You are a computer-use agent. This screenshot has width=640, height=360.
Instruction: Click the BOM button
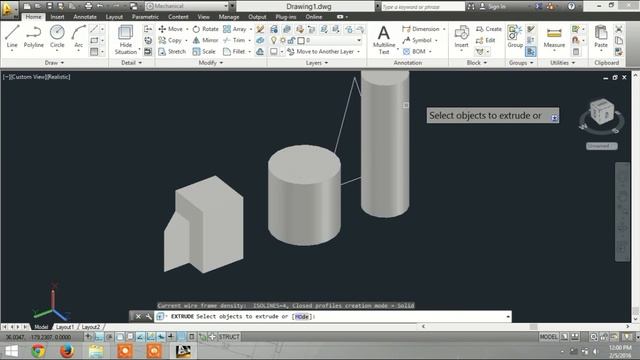416,51
